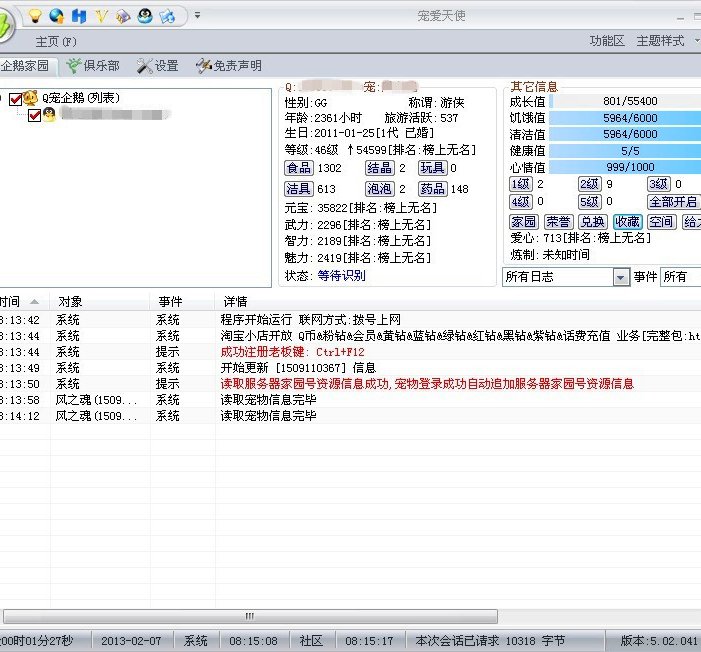The width and height of the screenshot is (701, 652).
Task: Click the 玩具 button
Action: [x=433, y=168]
